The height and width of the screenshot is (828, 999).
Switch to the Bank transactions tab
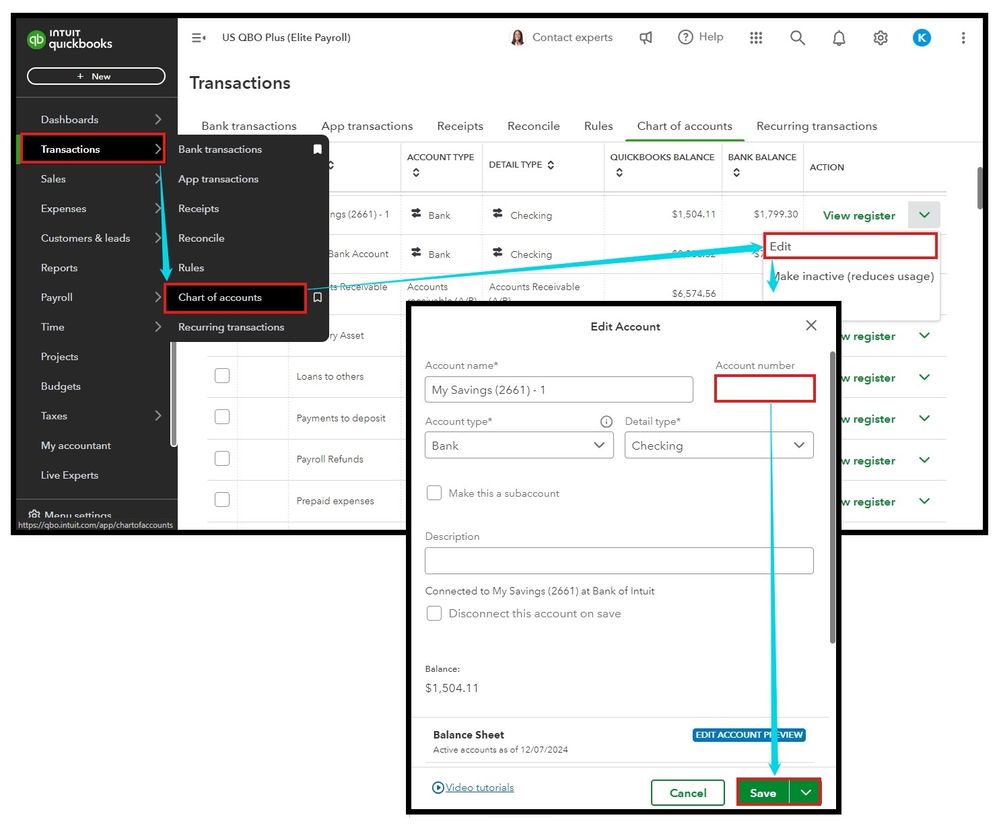click(248, 126)
